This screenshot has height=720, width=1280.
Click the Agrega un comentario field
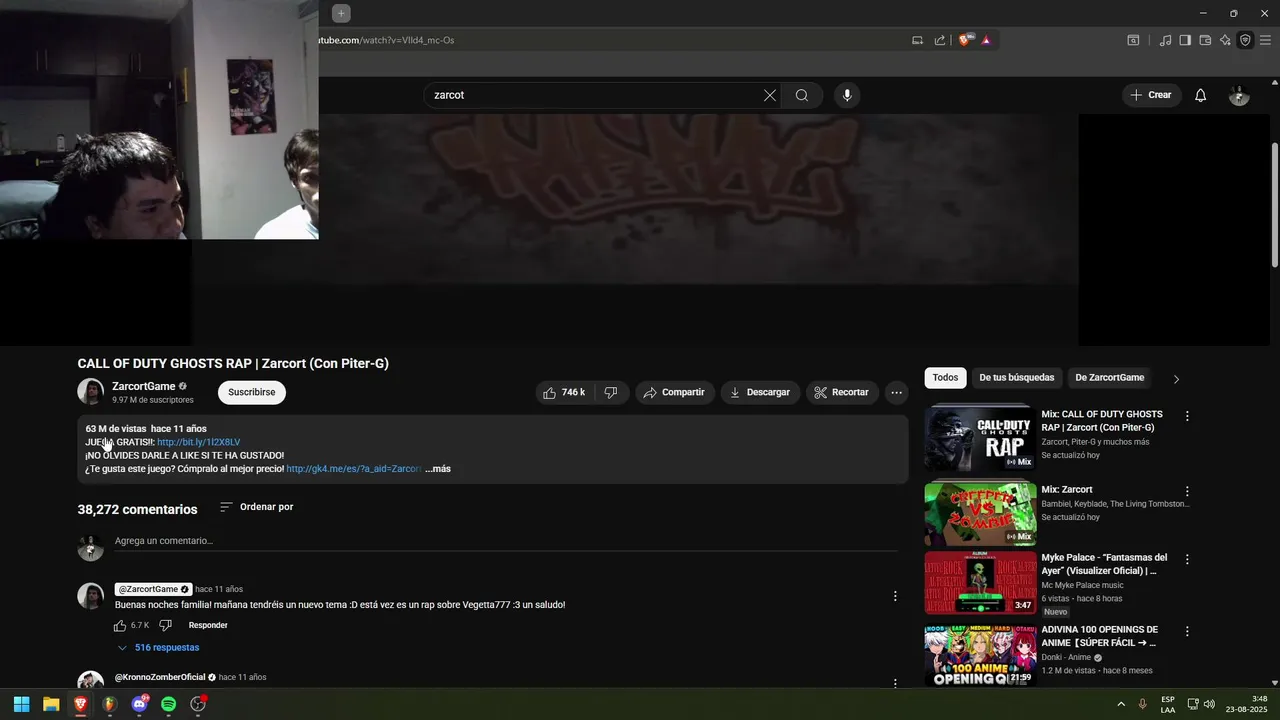505,541
